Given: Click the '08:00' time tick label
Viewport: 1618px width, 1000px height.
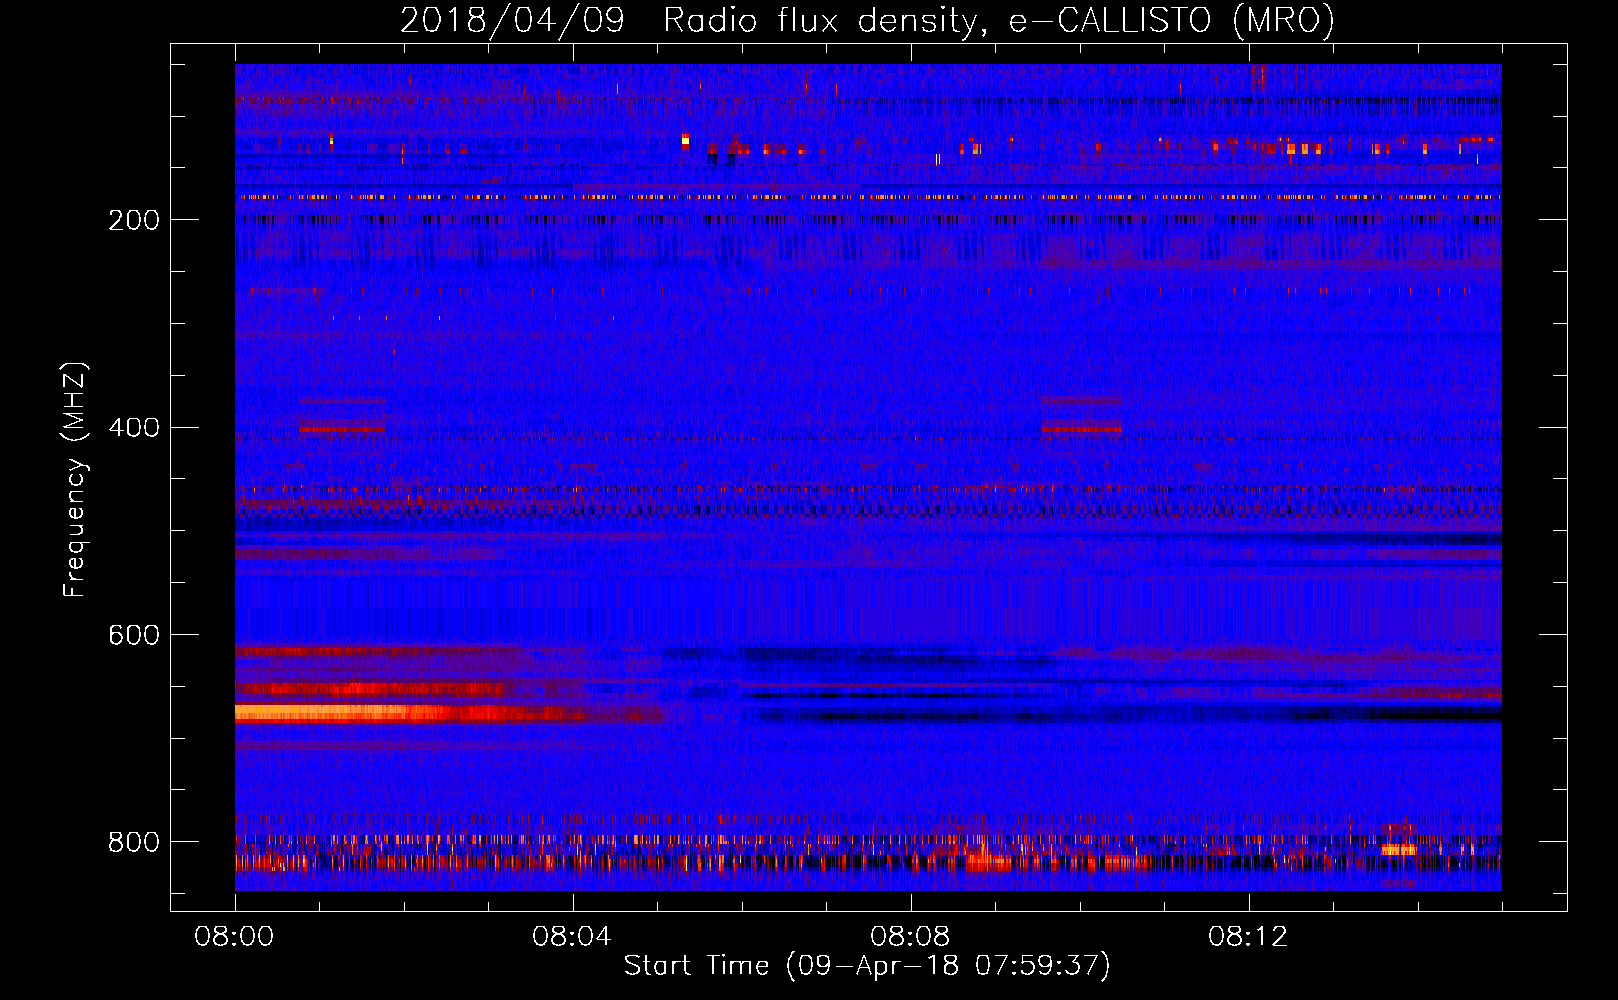Looking at the screenshot, I should pos(234,937).
